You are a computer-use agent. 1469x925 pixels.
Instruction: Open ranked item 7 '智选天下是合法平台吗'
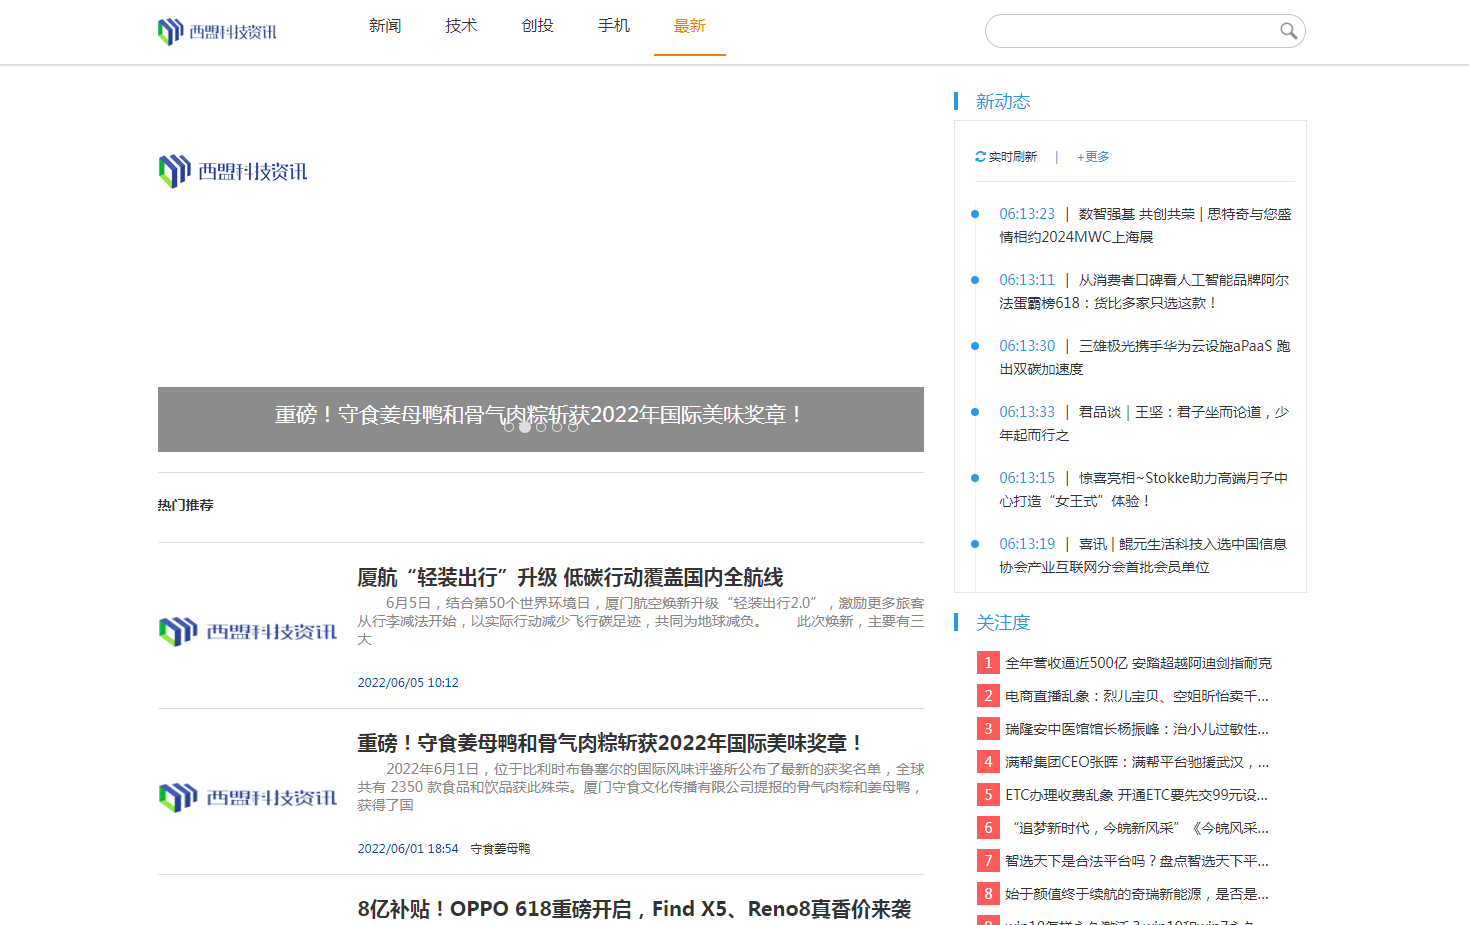click(1137, 861)
